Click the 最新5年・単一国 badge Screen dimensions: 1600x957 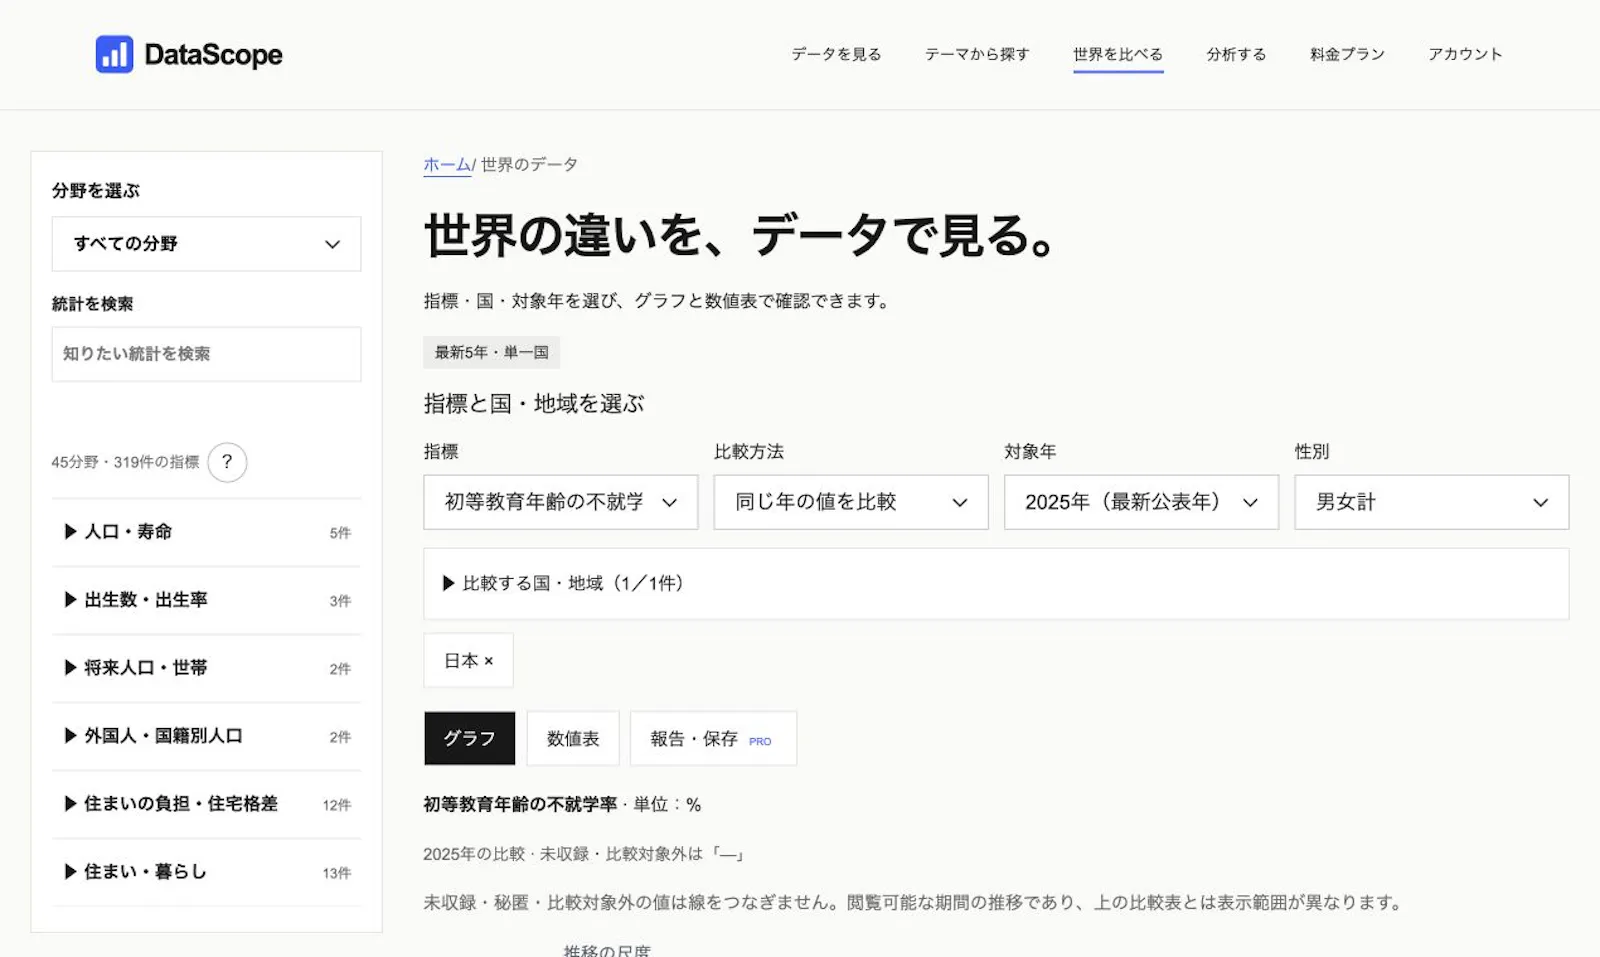pos(491,352)
